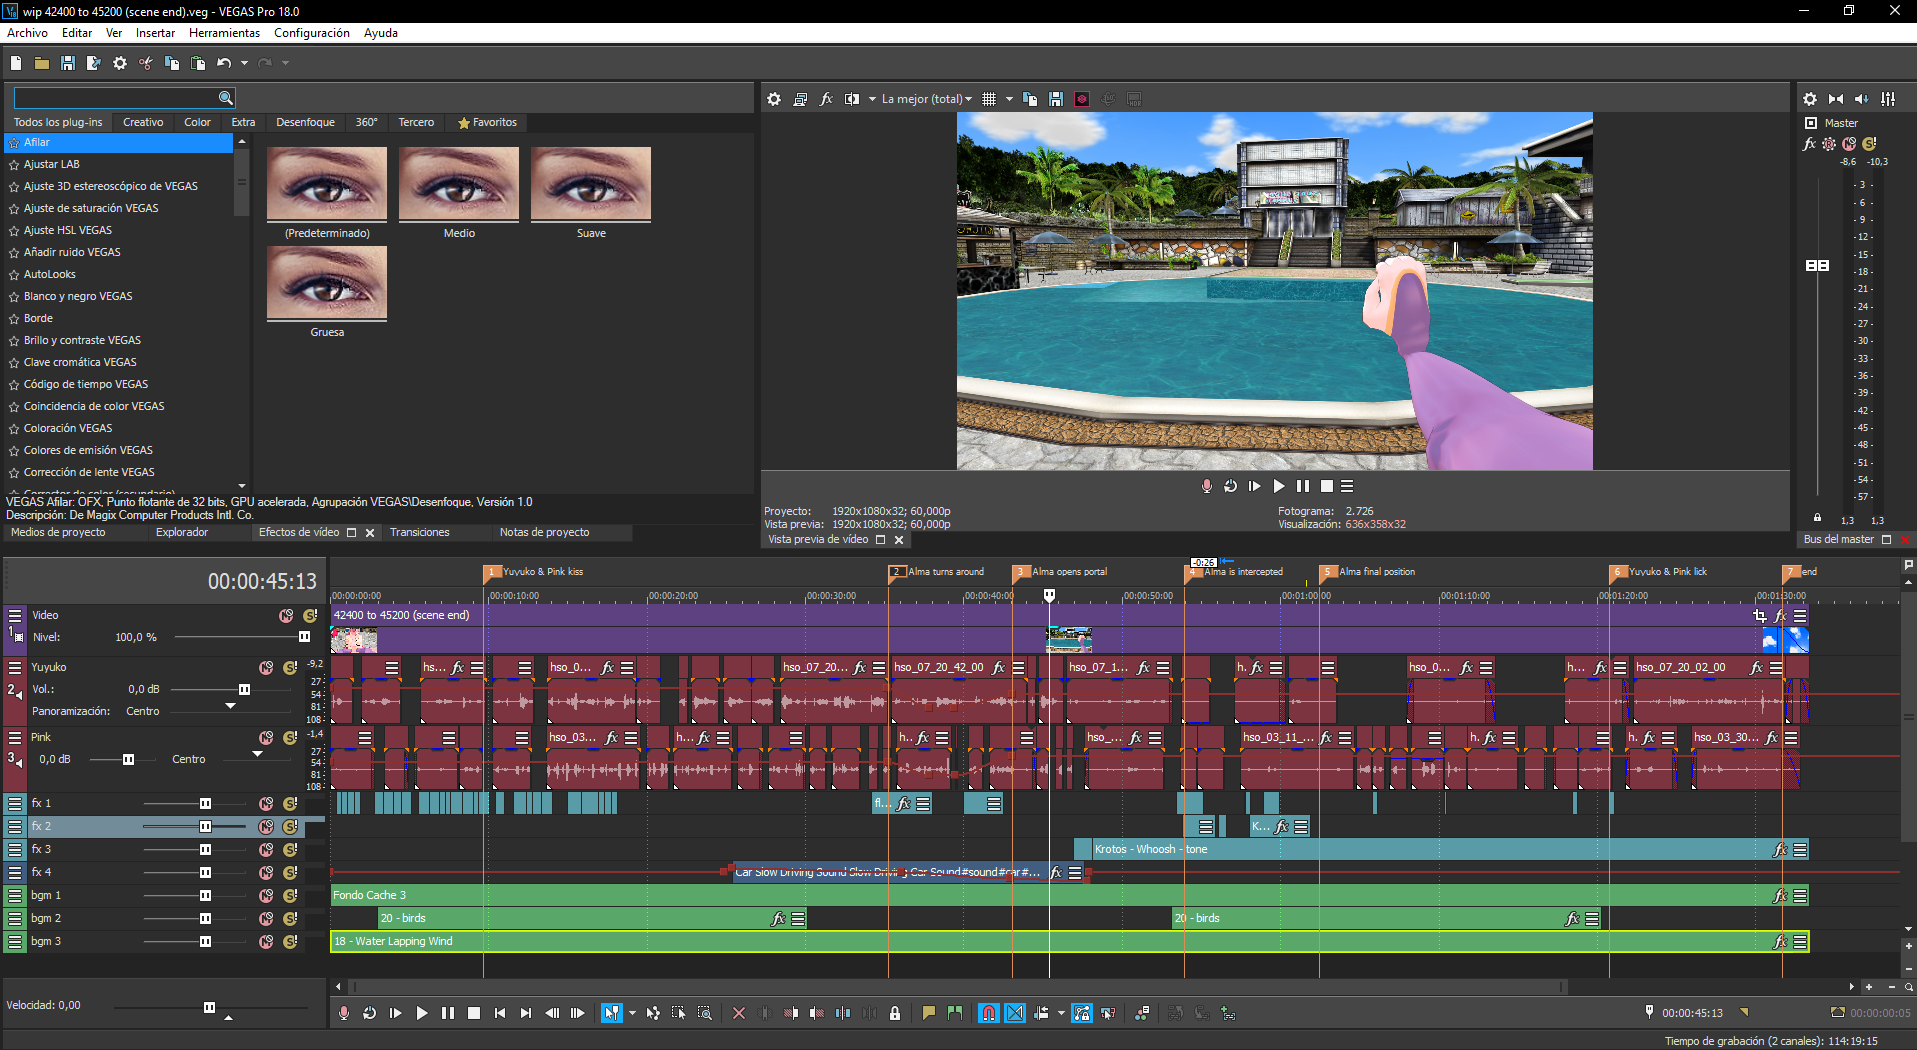This screenshot has width=1917, height=1050.
Task: Toggle snapping with the magnet button
Action: 989,1013
